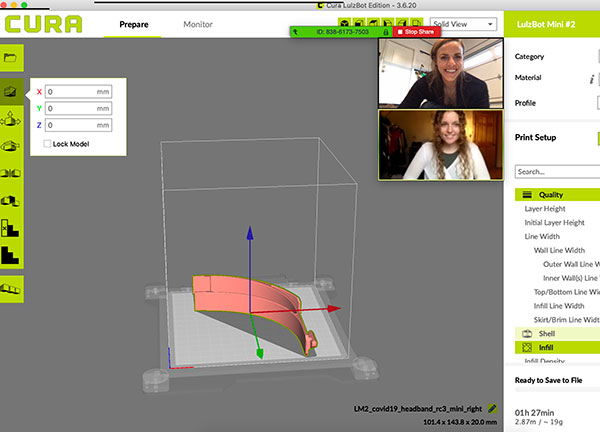
Task: Click the LM2_covid19_headband_rc3_mini_right file name
Action: click(418, 409)
